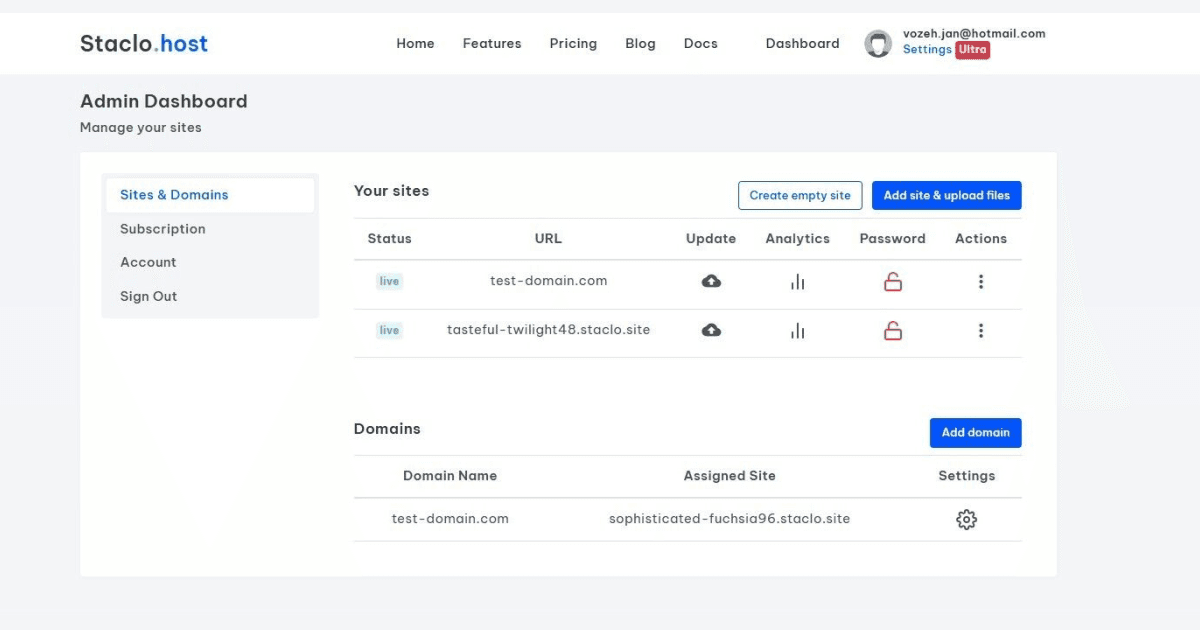Viewport: 1200px width, 630px height.
Task: Open actions menu for tasteful-twilight48.staclo.site
Action: point(981,330)
